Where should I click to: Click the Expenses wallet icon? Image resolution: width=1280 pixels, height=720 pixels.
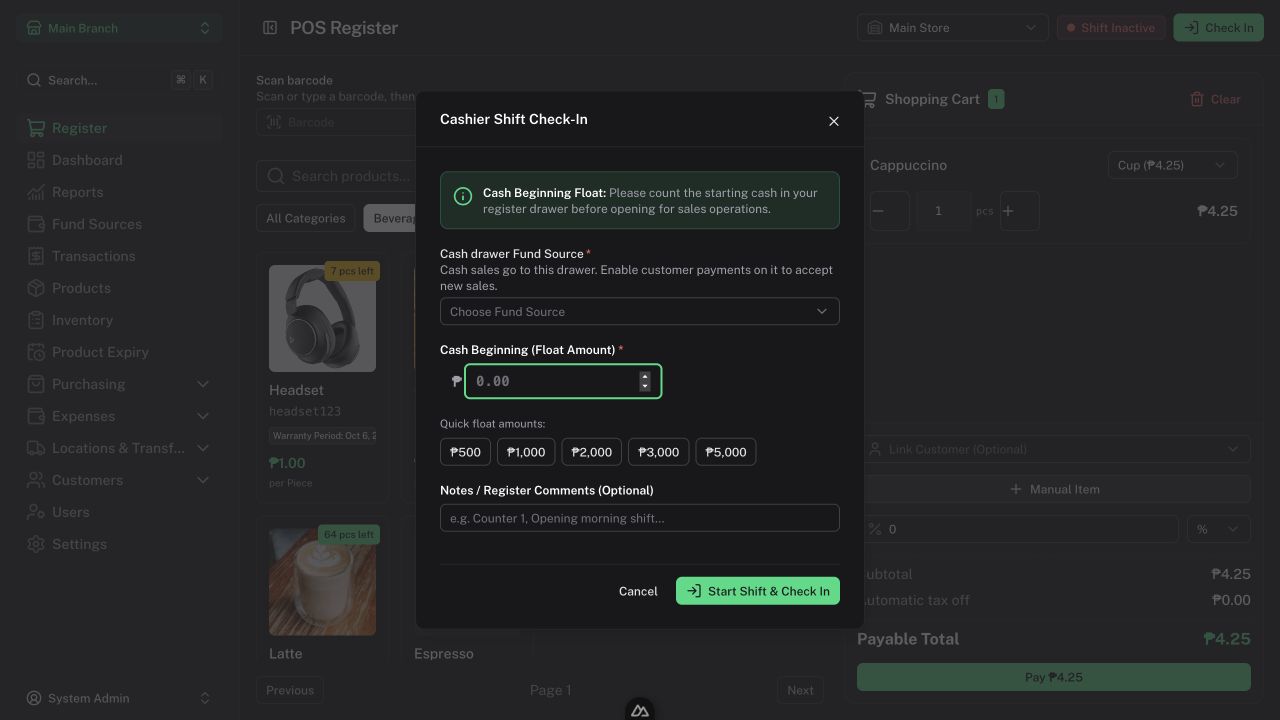[36, 416]
